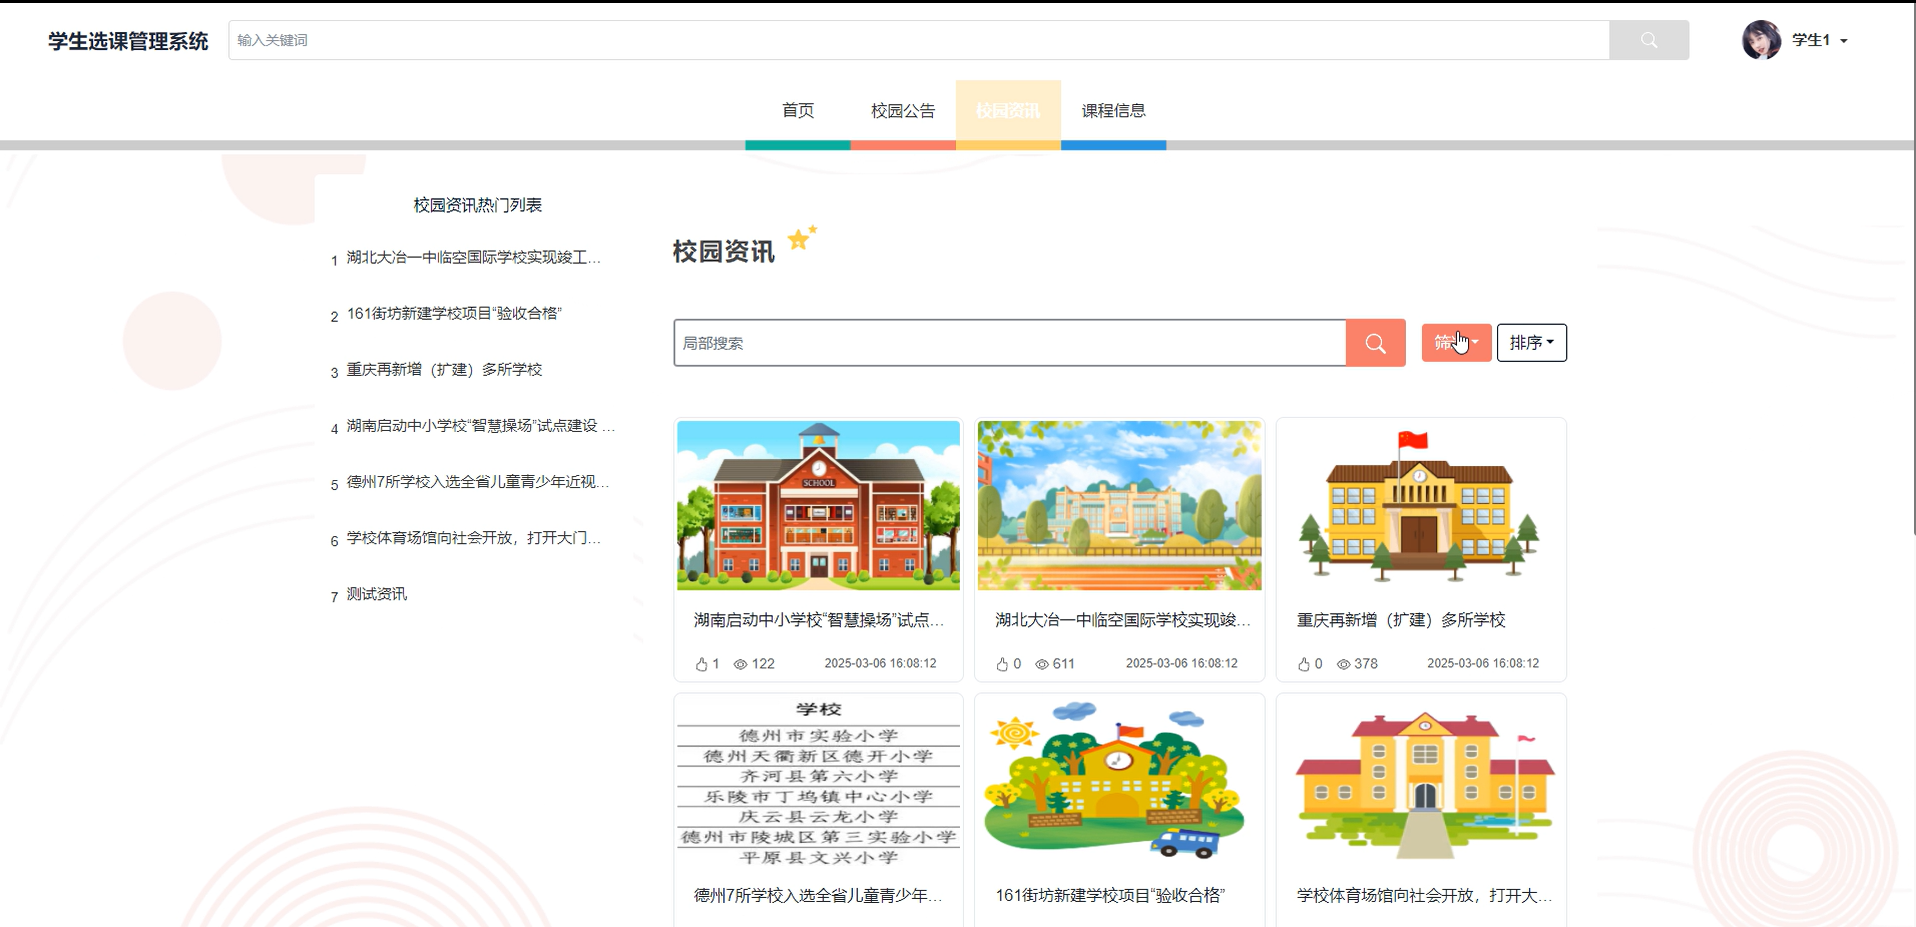Open card title 湖南启动中小学校"智慧操场"试点
Image resolution: width=1916 pixels, height=927 pixels.
[x=819, y=620]
